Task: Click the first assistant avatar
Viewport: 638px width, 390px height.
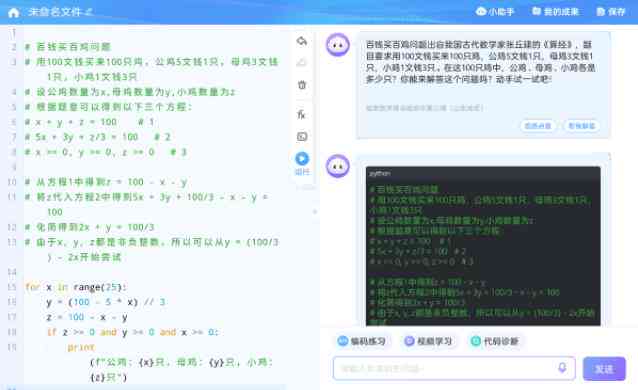Action: 338,45
